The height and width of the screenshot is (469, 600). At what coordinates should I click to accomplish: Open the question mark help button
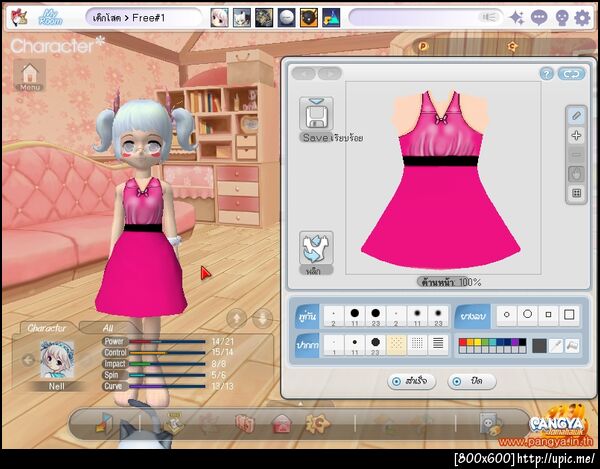(x=546, y=74)
